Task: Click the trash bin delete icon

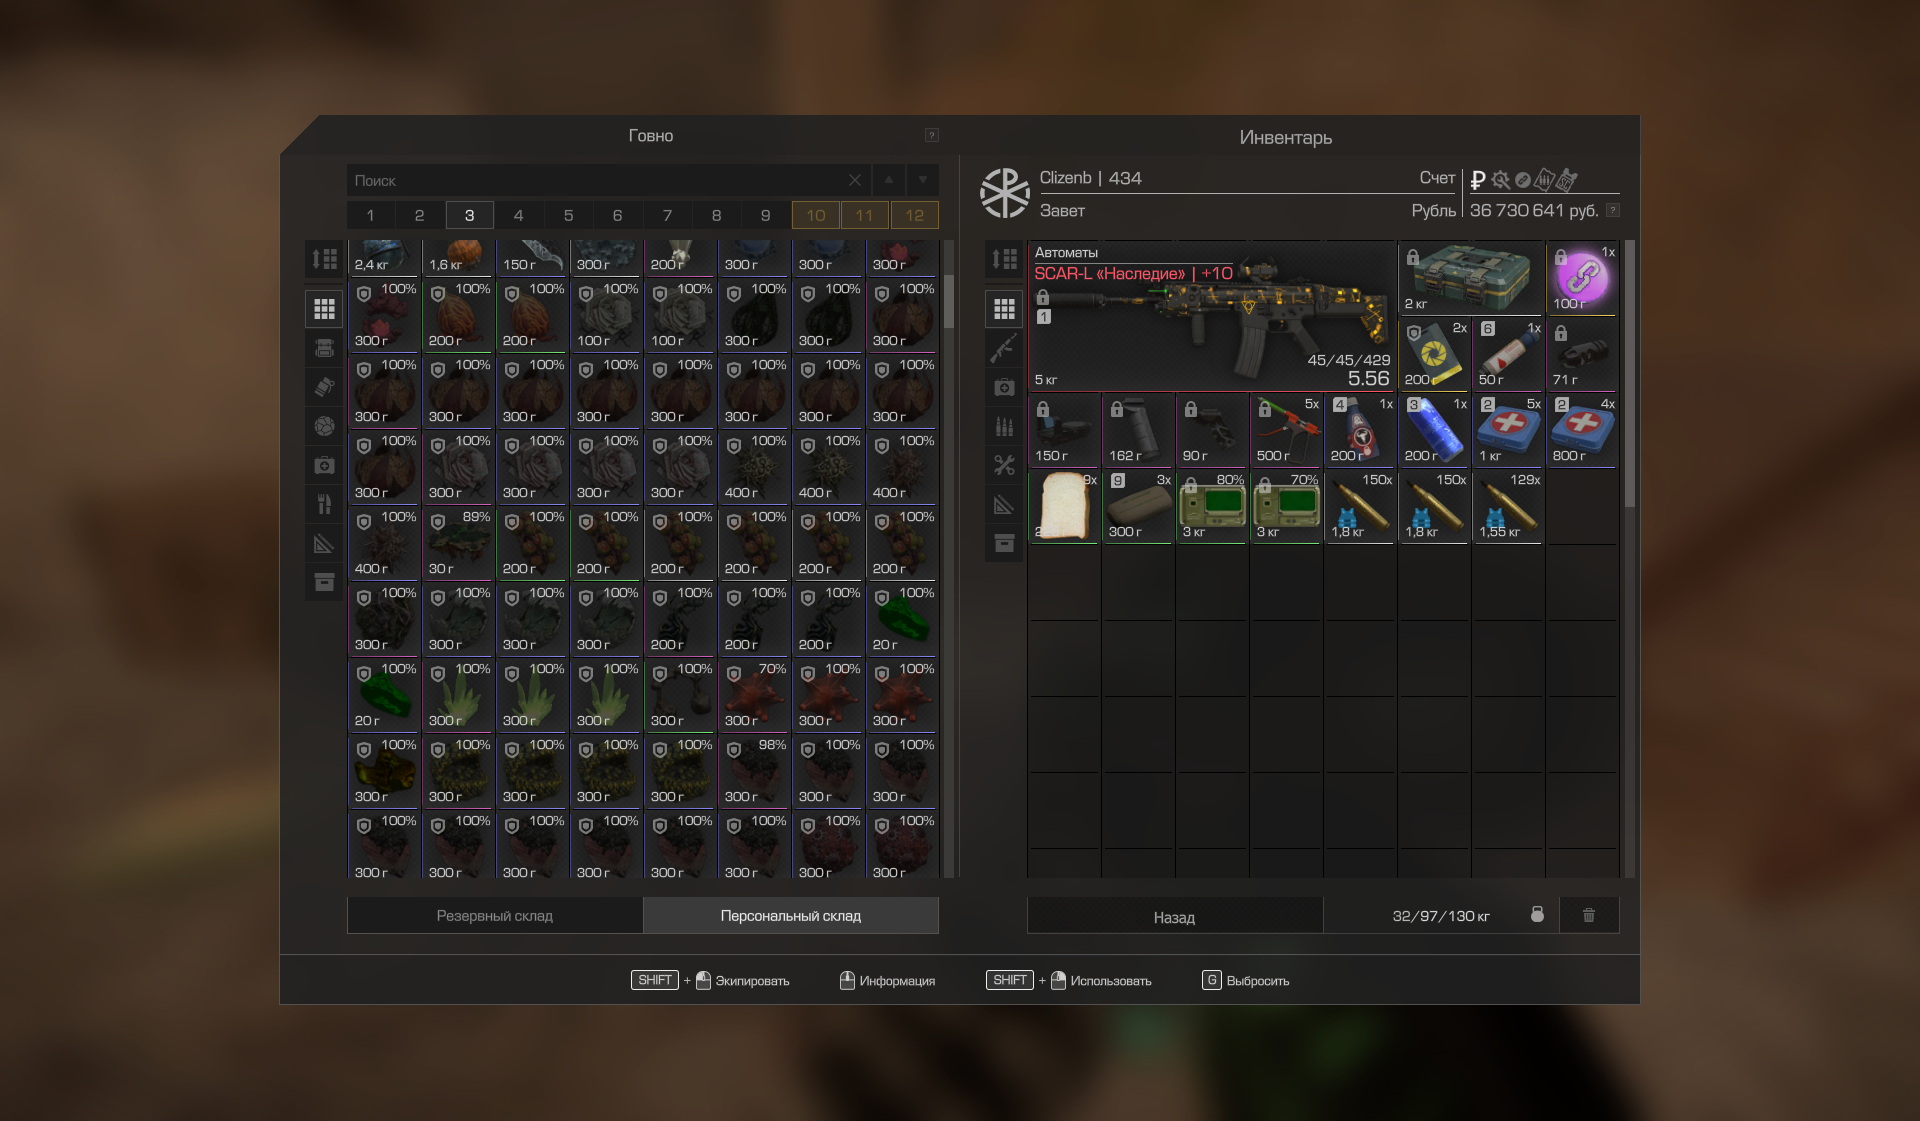Action: [x=1589, y=915]
